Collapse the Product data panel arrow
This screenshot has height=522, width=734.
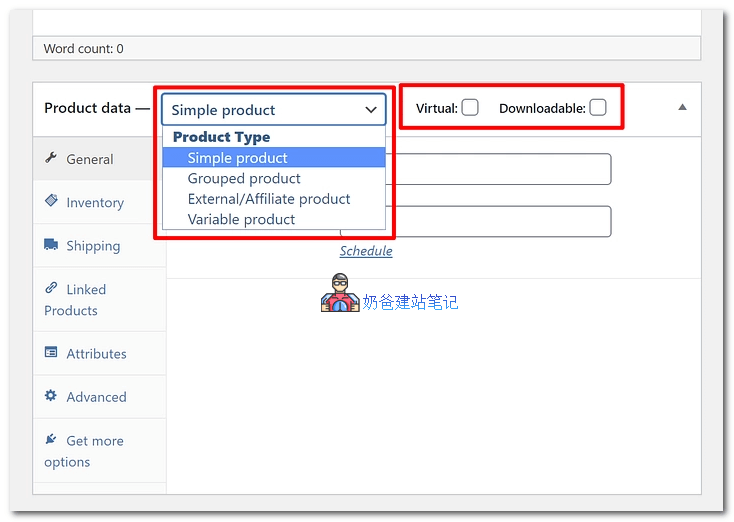point(683,107)
